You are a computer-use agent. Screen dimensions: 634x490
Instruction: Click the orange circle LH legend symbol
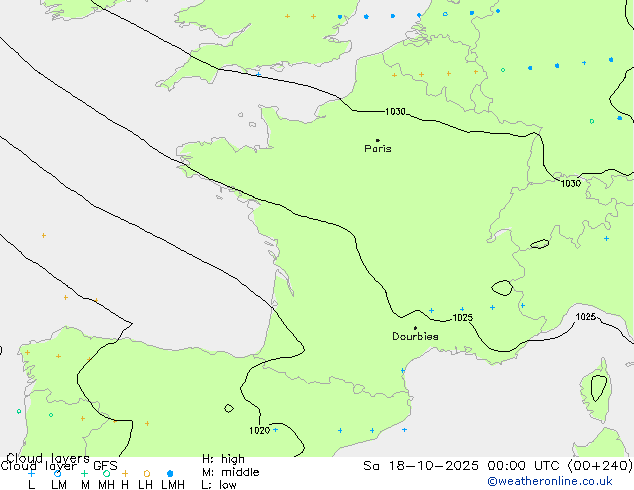[x=147, y=473]
